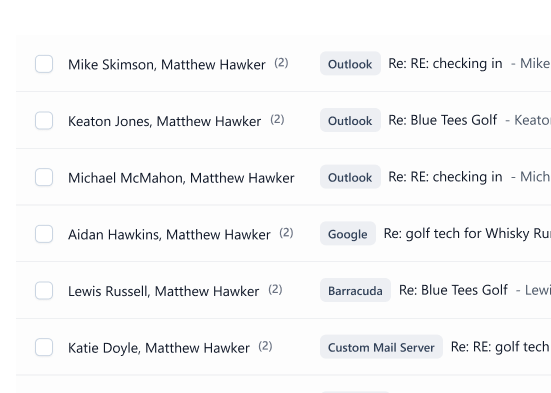The image size is (551, 393).
Task: Open Lewis Russell's 'Re: Blue Tees Golf' email
Action: pos(453,290)
